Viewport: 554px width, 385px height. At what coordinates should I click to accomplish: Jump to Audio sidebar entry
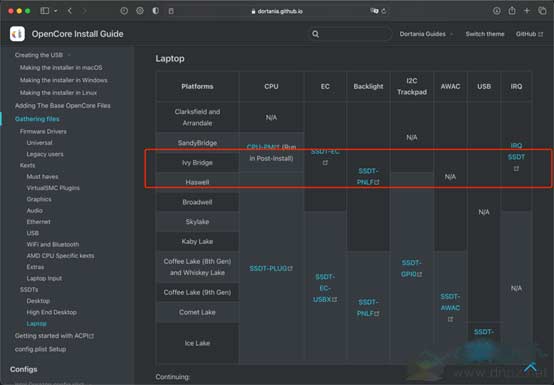(x=35, y=211)
